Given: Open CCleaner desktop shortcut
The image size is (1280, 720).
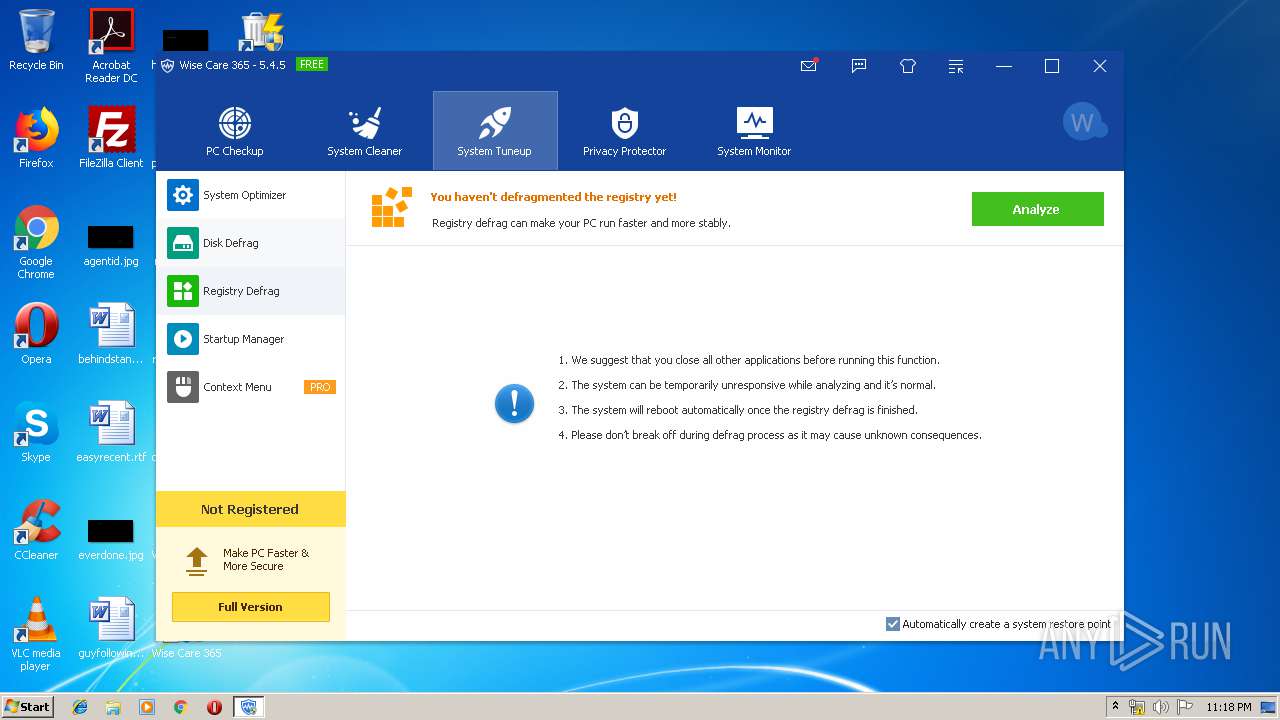Looking at the screenshot, I should (36, 529).
